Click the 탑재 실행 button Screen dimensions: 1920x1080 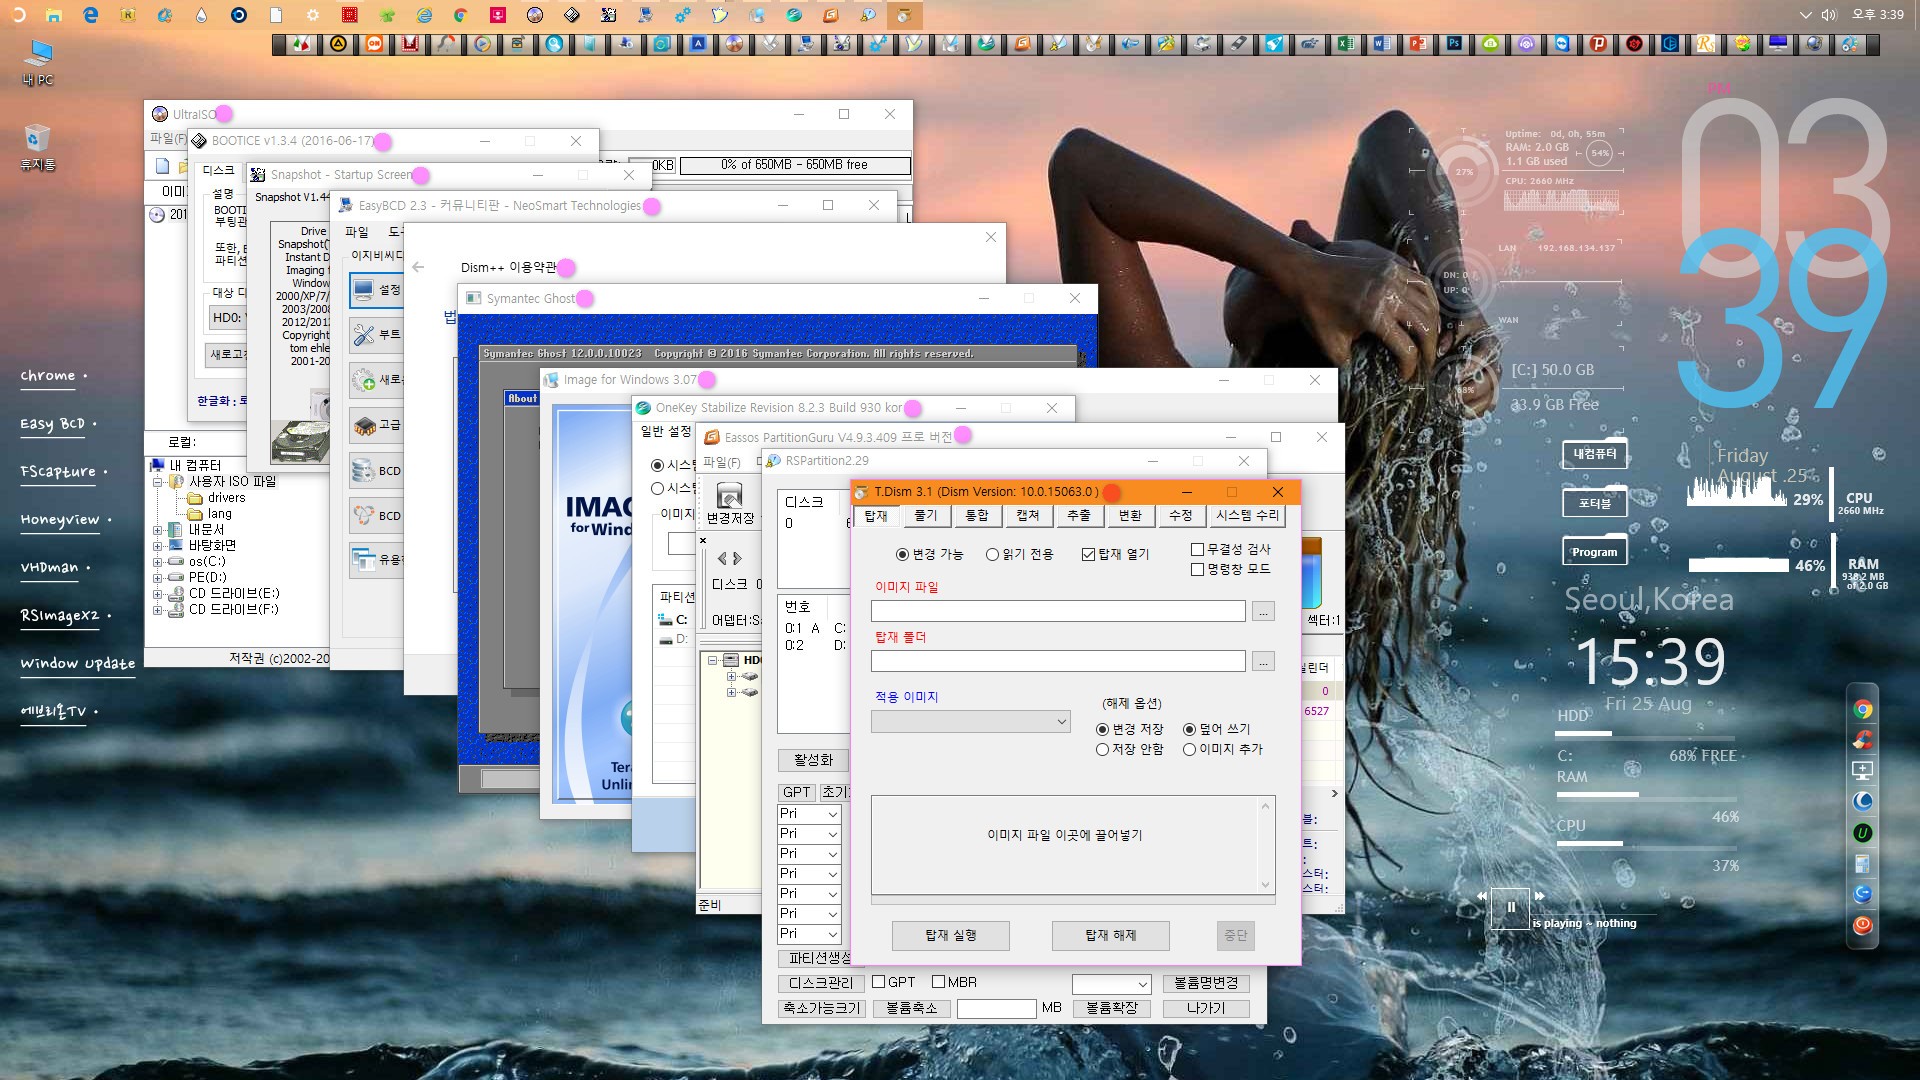[x=950, y=935]
